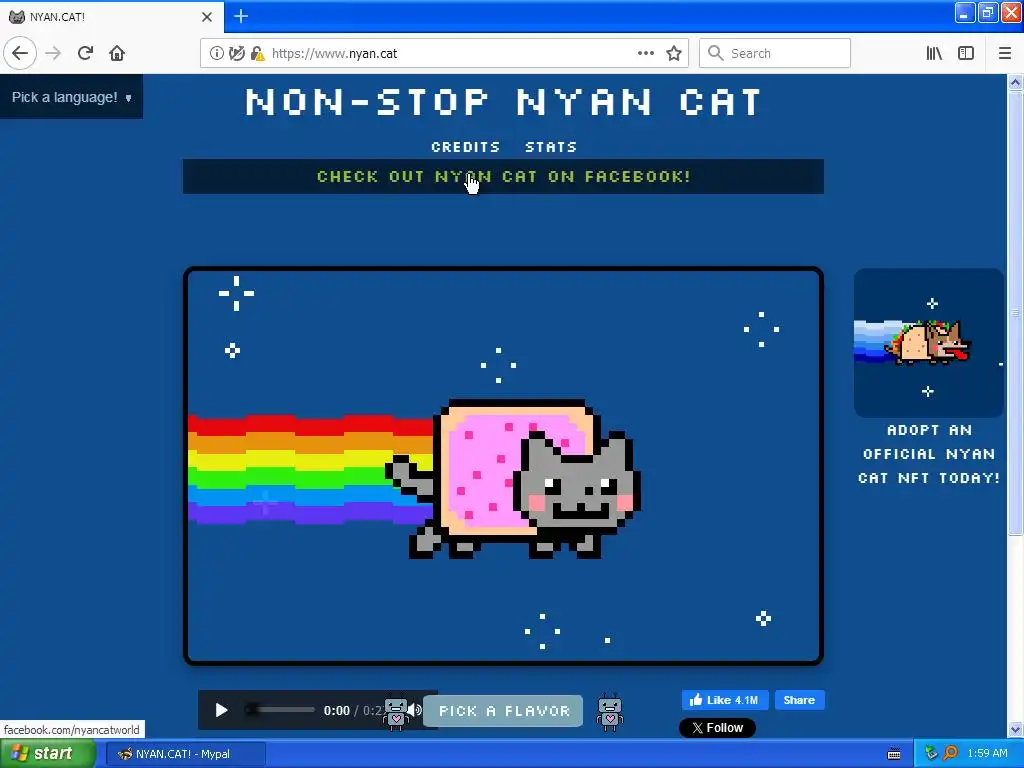Viewport: 1024px width, 768px height.
Task: Click the X Follow button
Action: pos(717,728)
